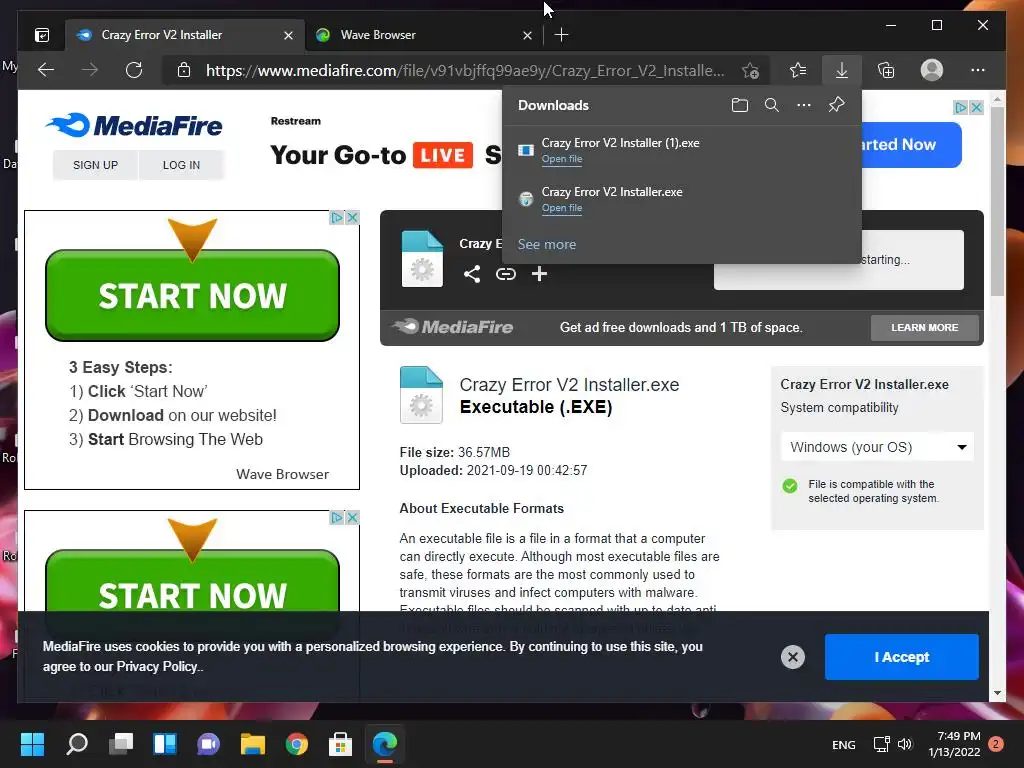Click the ENG language indicator
This screenshot has height=768, width=1024.
point(843,744)
